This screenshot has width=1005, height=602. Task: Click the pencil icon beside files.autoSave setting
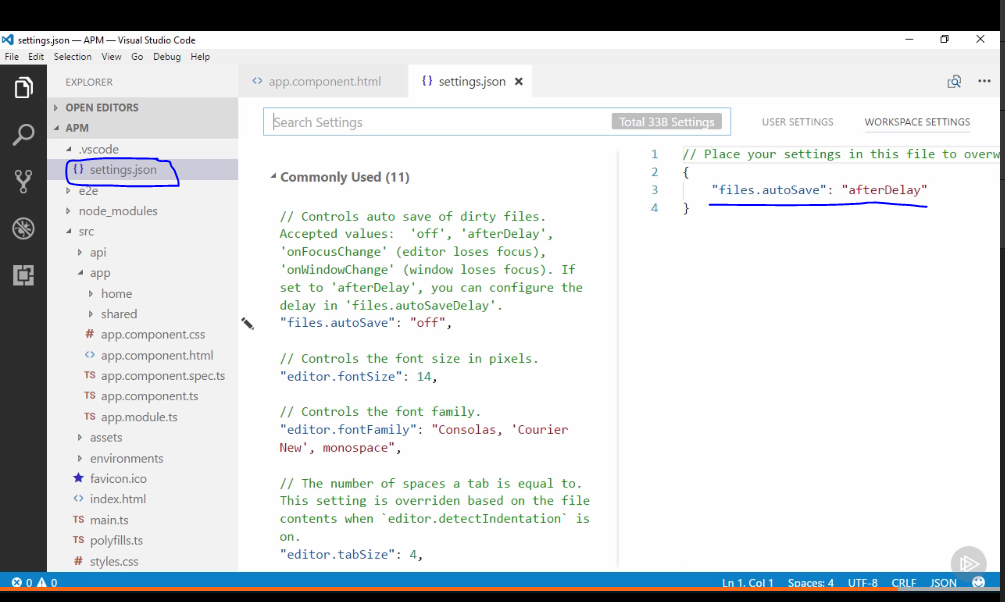249,322
